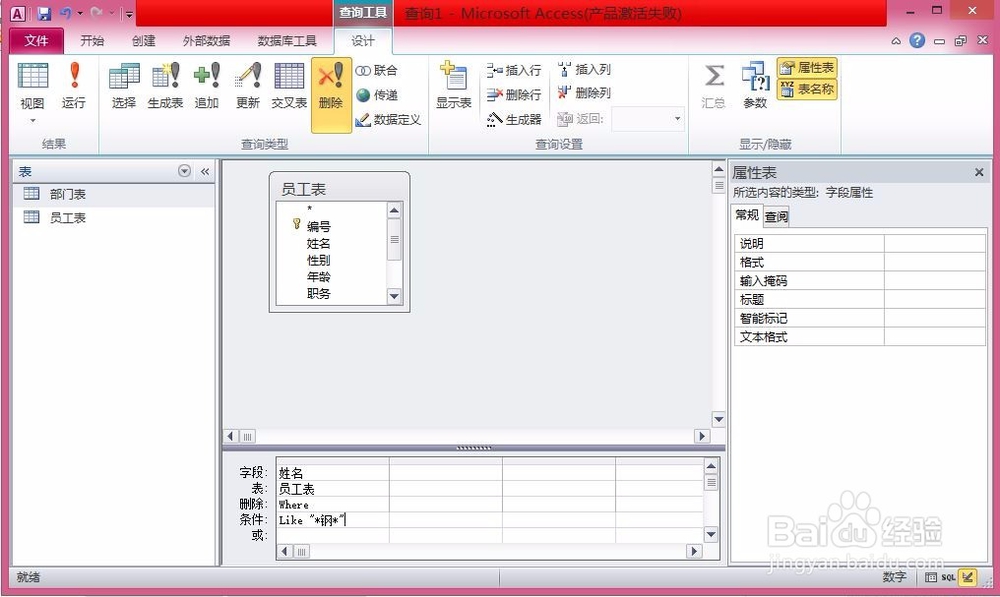Viewport: 1000px width, 597px height.
Task: Select 部门表 in the navigation pane
Action: 114,194
